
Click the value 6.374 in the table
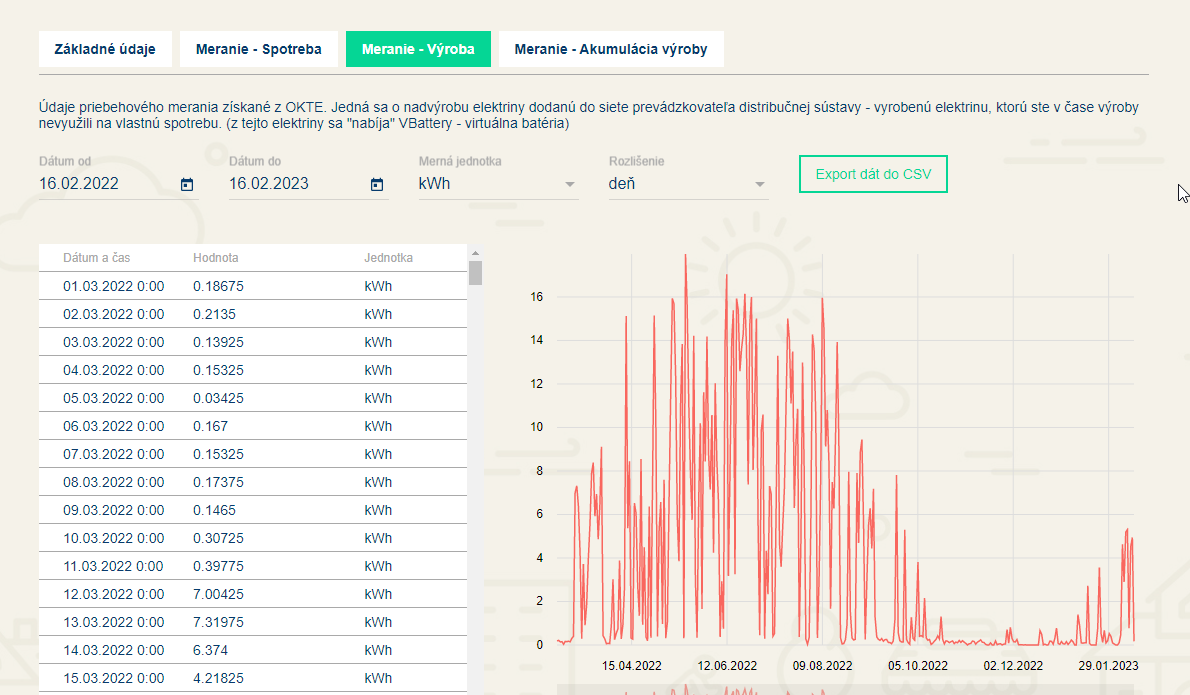tap(210, 651)
